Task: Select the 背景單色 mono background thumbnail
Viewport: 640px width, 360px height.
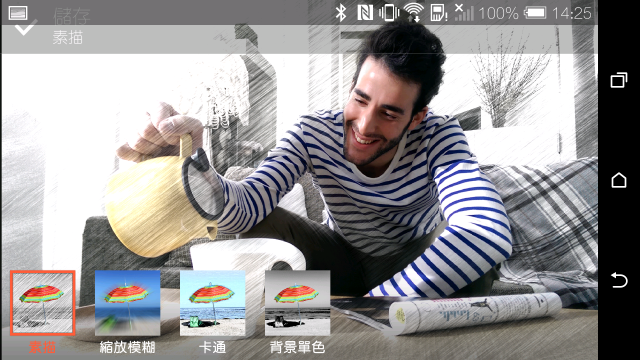Action: click(298, 303)
